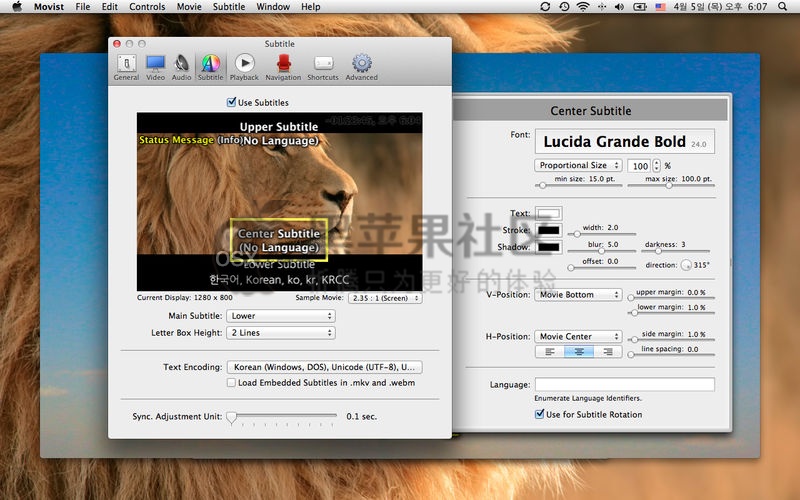Select the Subtitle preferences pane

tap(210, 68)
